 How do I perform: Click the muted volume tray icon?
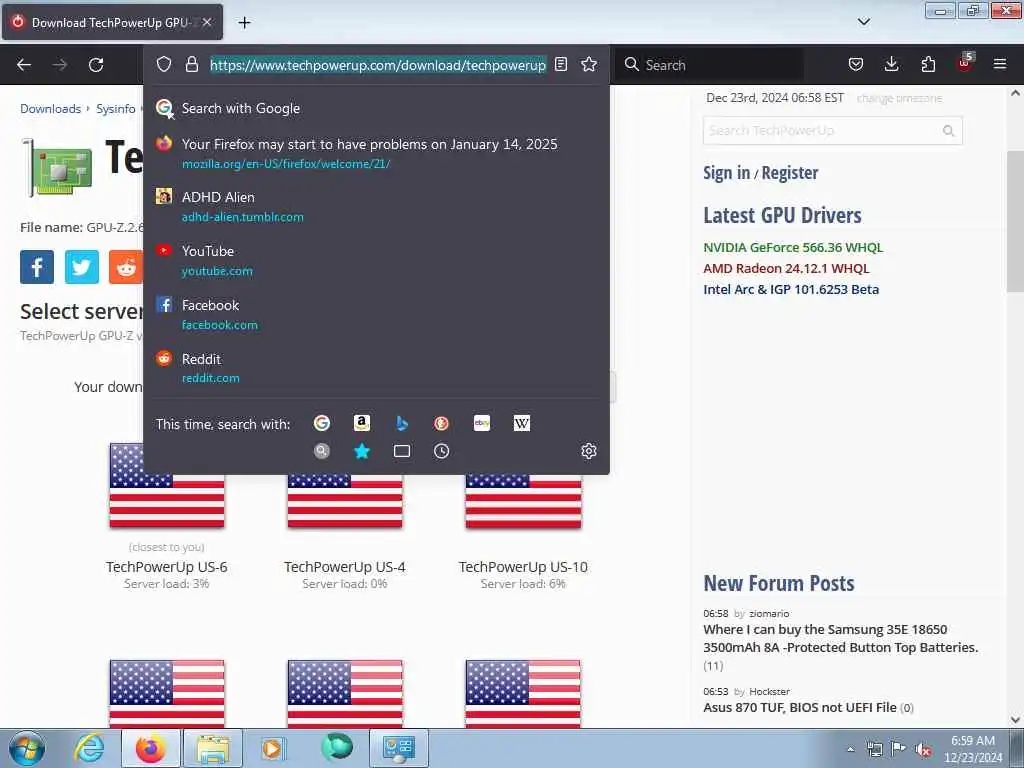coord(923,749)
